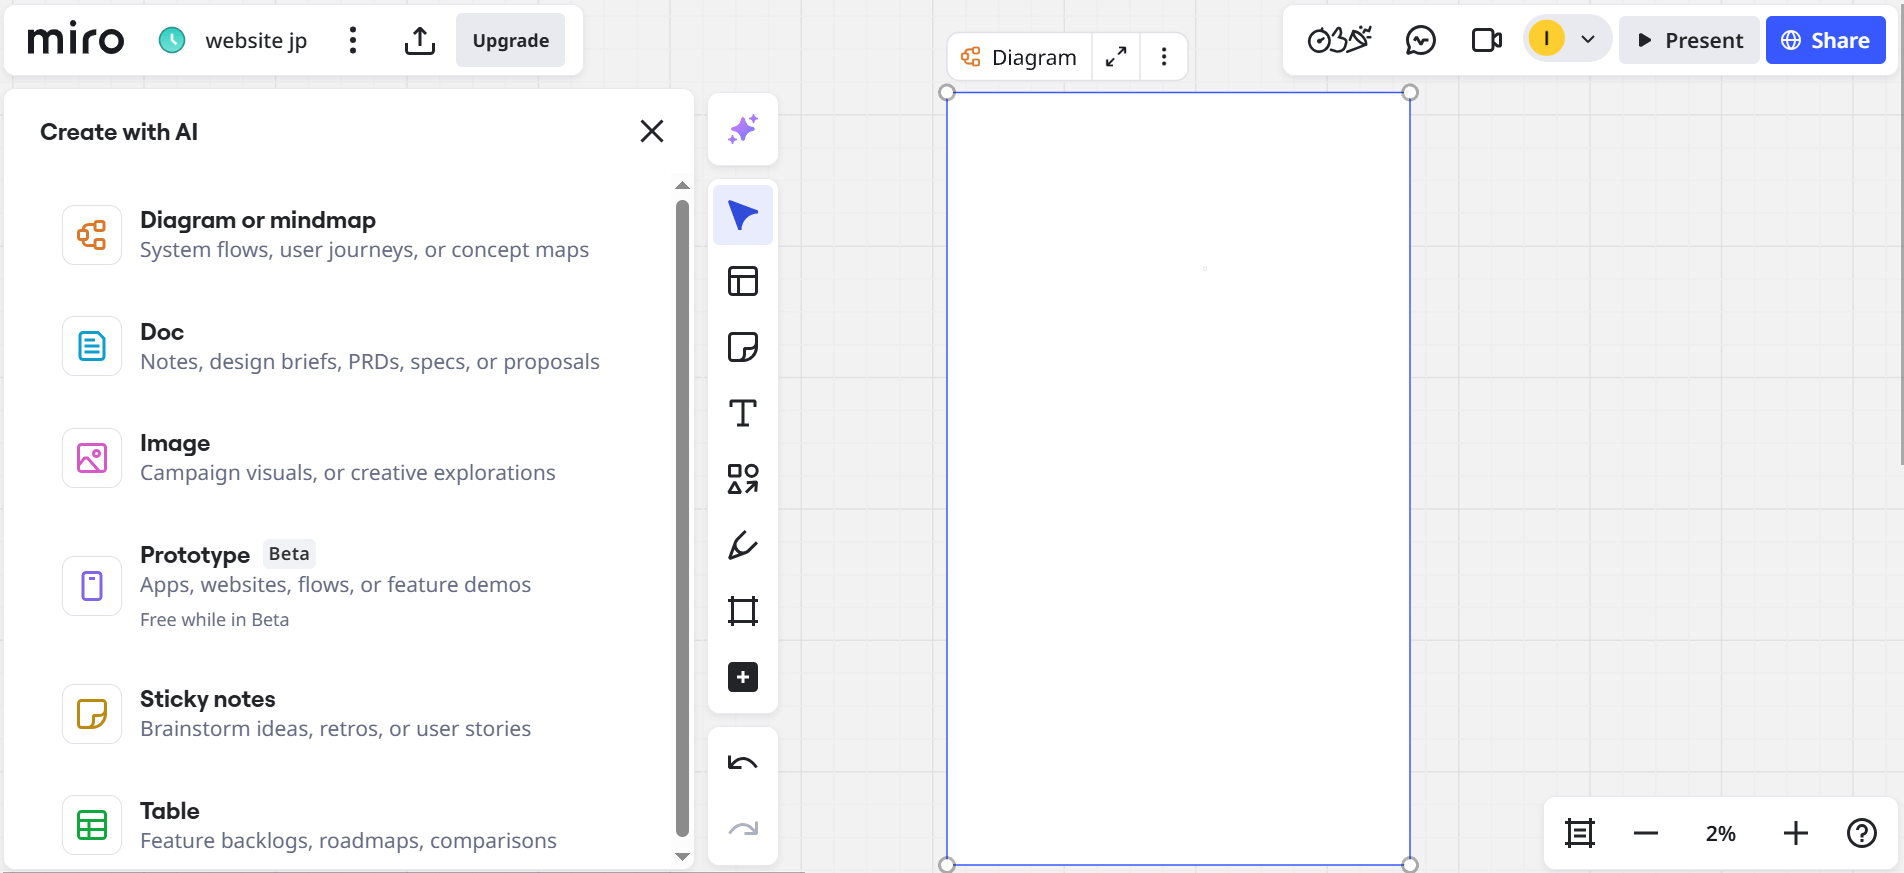Click the orange diagram icon tile

point(92,235)
